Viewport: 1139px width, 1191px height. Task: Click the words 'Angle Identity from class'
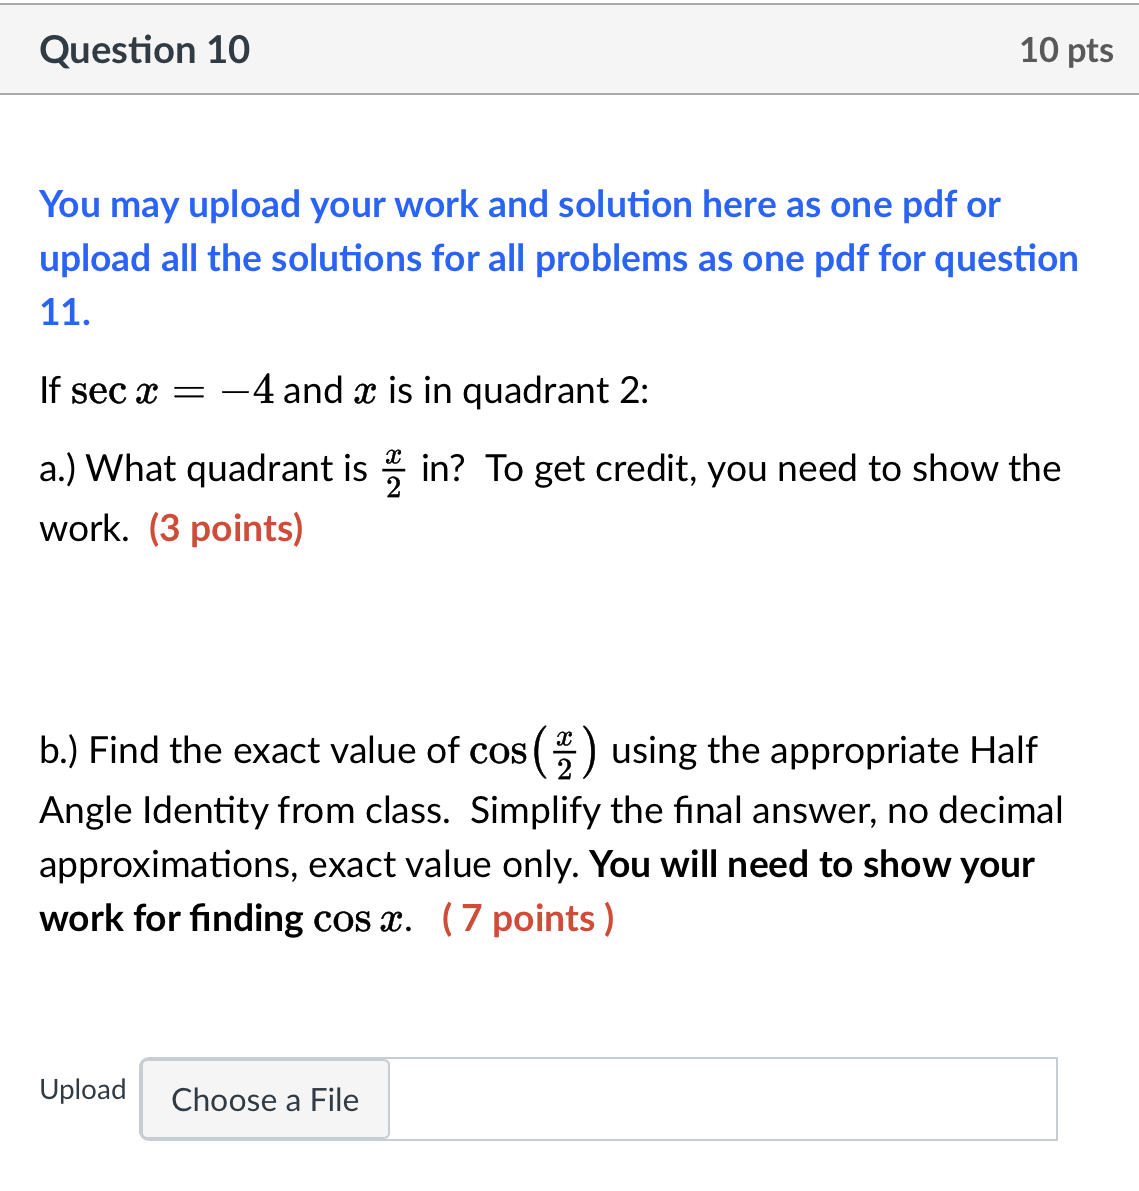tap(244, 810)
